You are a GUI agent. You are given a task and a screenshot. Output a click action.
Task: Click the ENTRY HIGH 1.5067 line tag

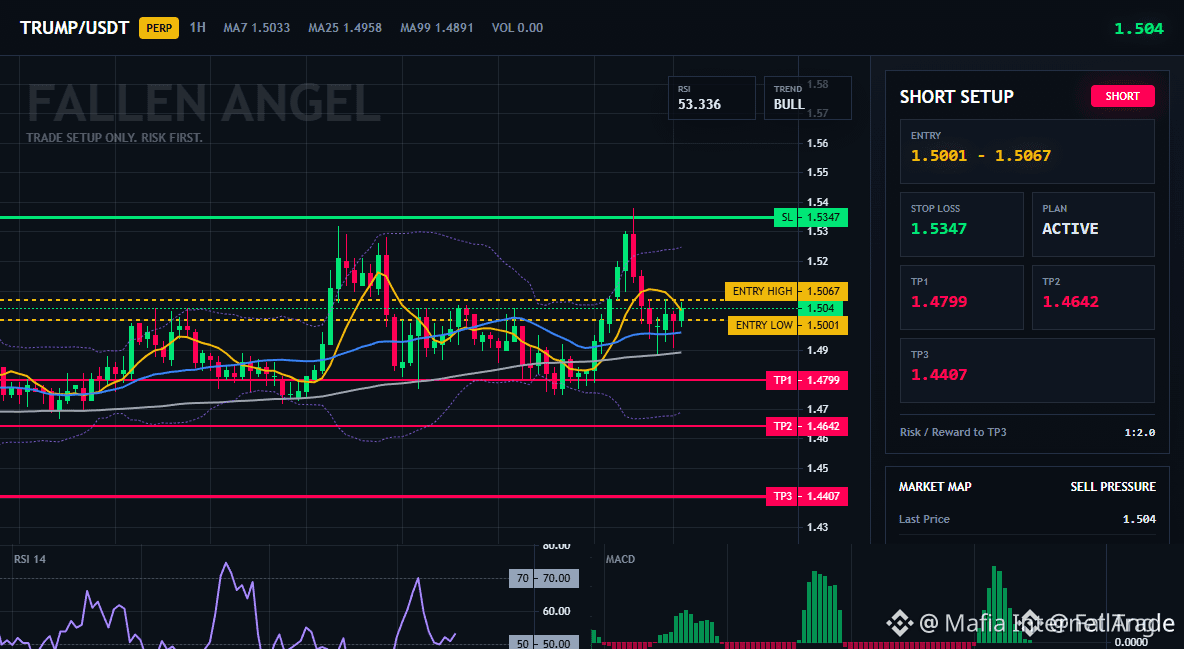point(786,291)
